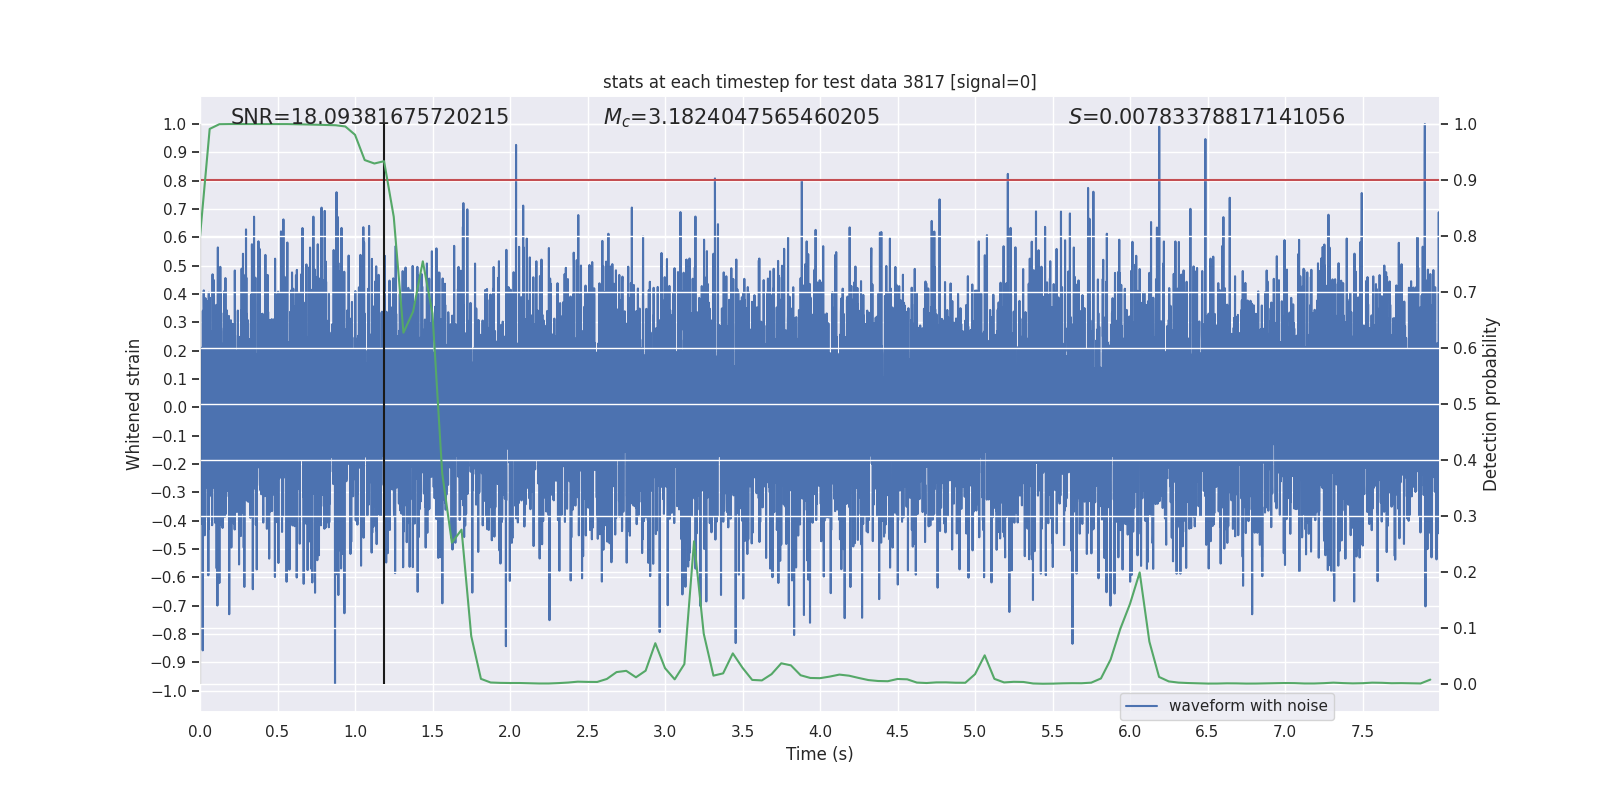Click the "waveform with noise" legend text
Viewport: 1600px width, 800px height.
pos(1248,706)
